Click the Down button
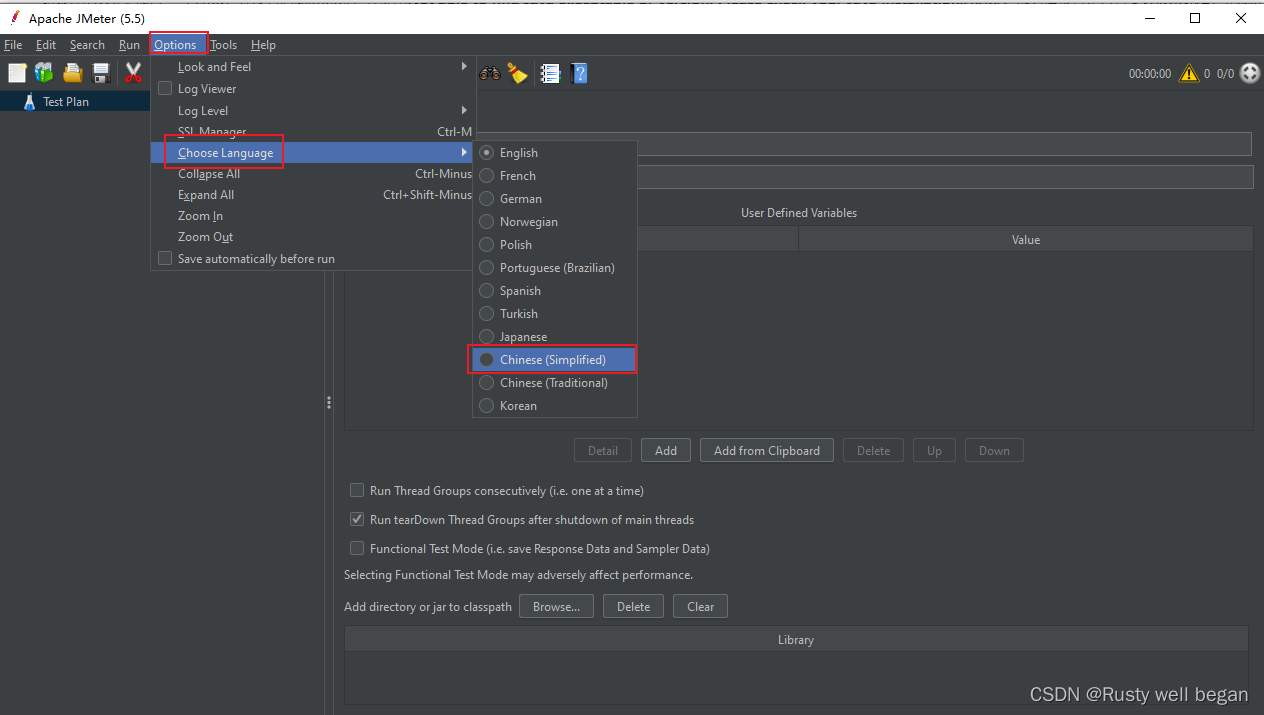The image size is (1264, 715). (994, 451)
